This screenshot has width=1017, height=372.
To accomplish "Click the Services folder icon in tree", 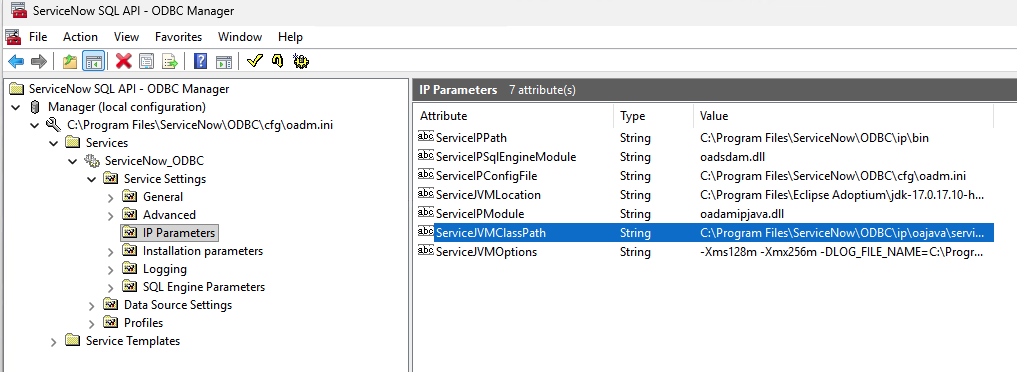I will [x=74, y=143].
